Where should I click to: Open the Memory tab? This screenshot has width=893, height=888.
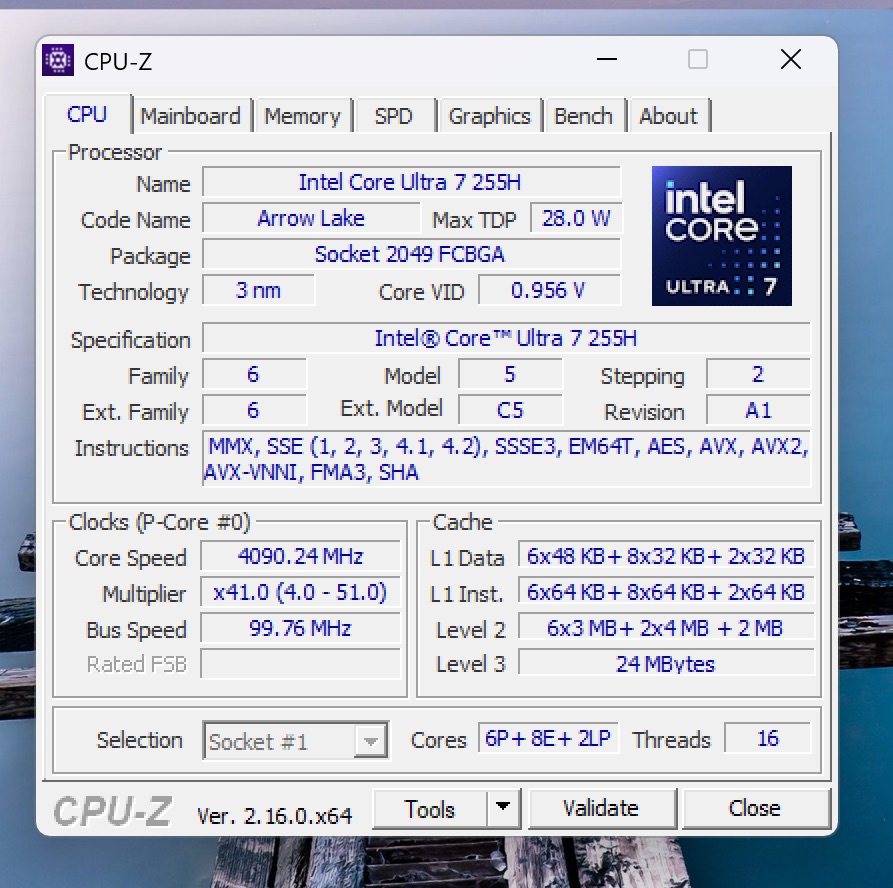(x=302, y=116)
